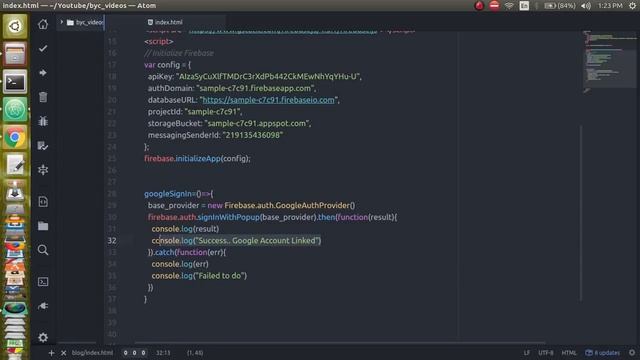The image size is (640, 360).
Task: Open the battery indicator showing 84%
Action: (x=560, y=6)
